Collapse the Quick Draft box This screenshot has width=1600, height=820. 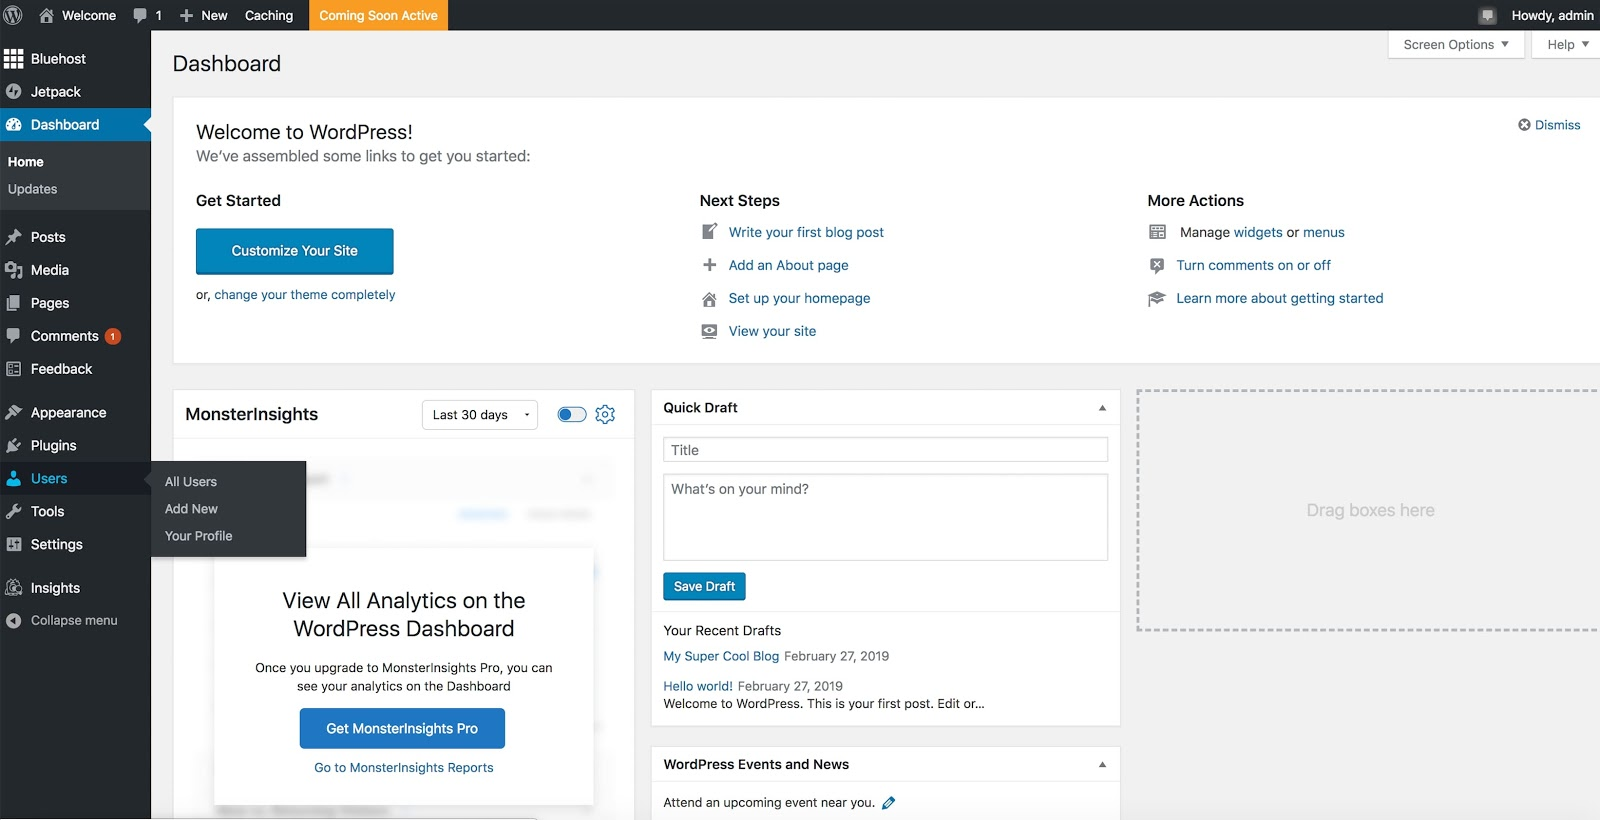click(x=1102, y=408)
